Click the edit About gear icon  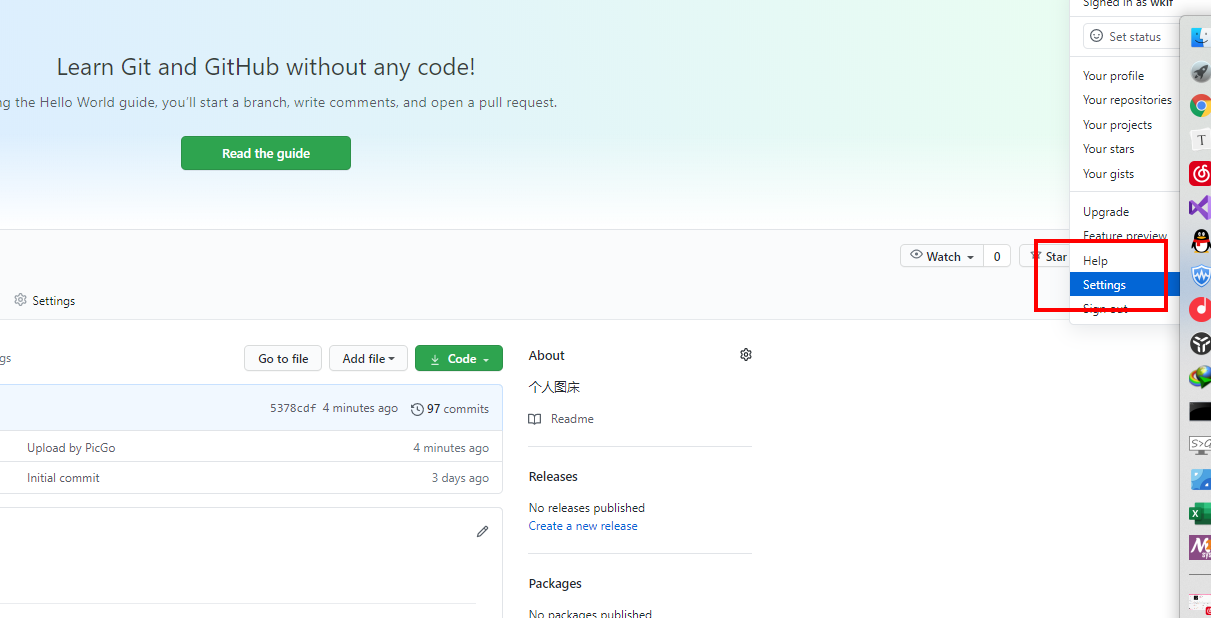coord(746,355)
